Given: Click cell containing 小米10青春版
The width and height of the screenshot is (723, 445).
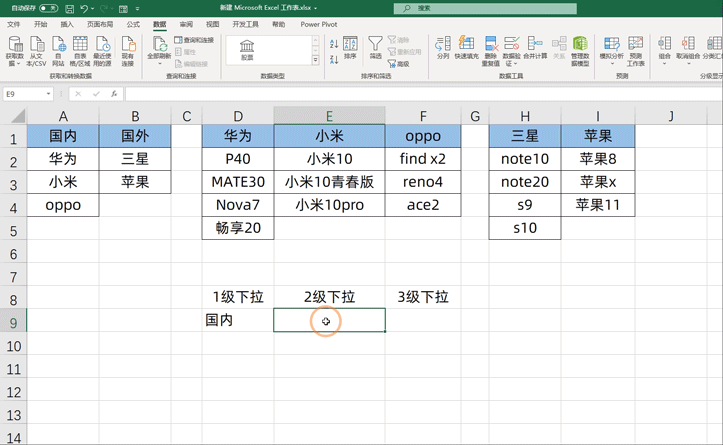Looking at the screenshot, I should (329, 182).
